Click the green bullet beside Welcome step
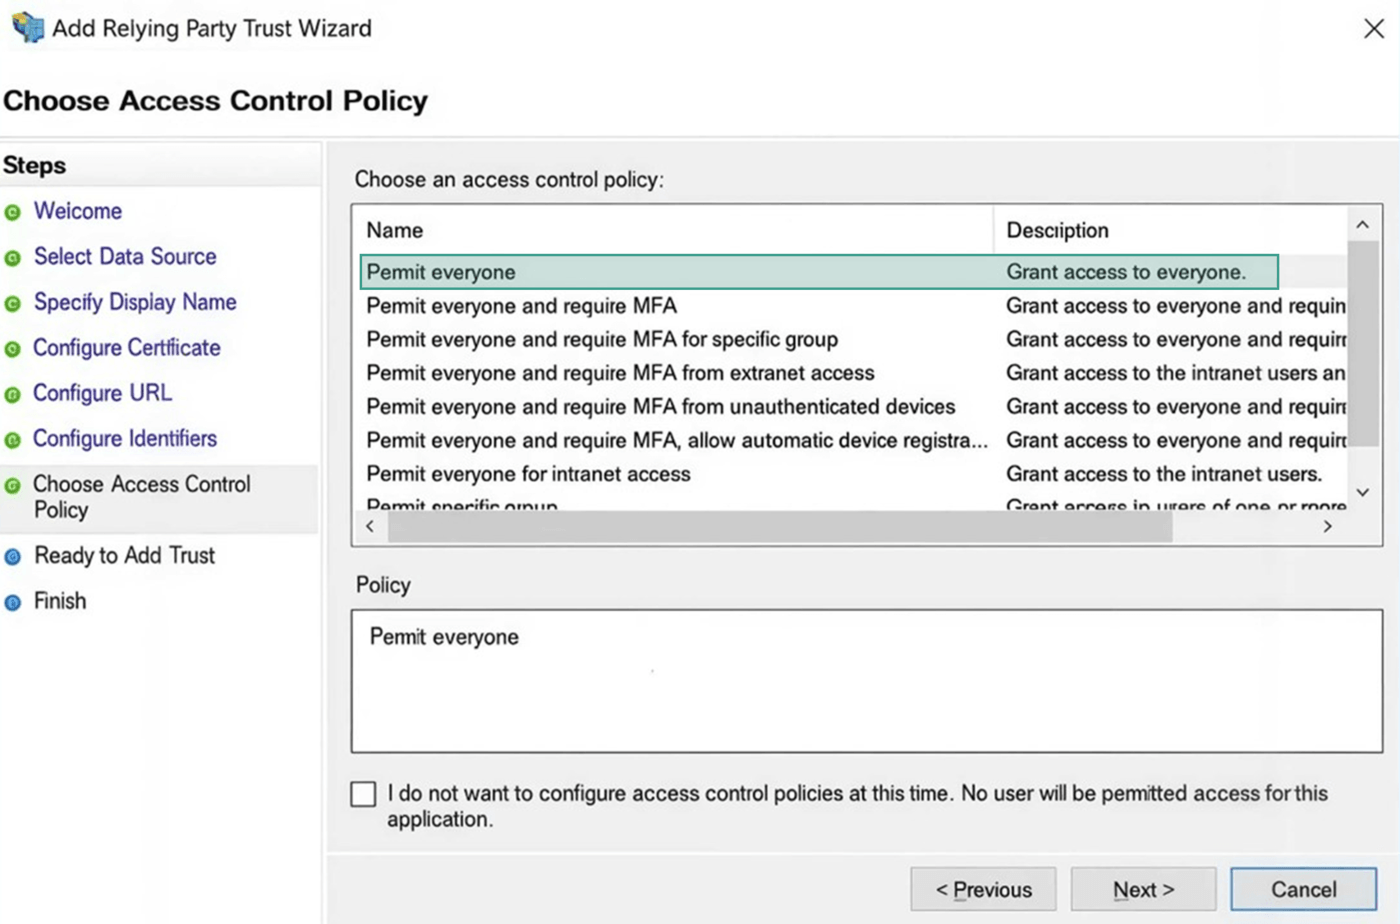This screenshot has width=1400, height=924. [x=13, y=213]
